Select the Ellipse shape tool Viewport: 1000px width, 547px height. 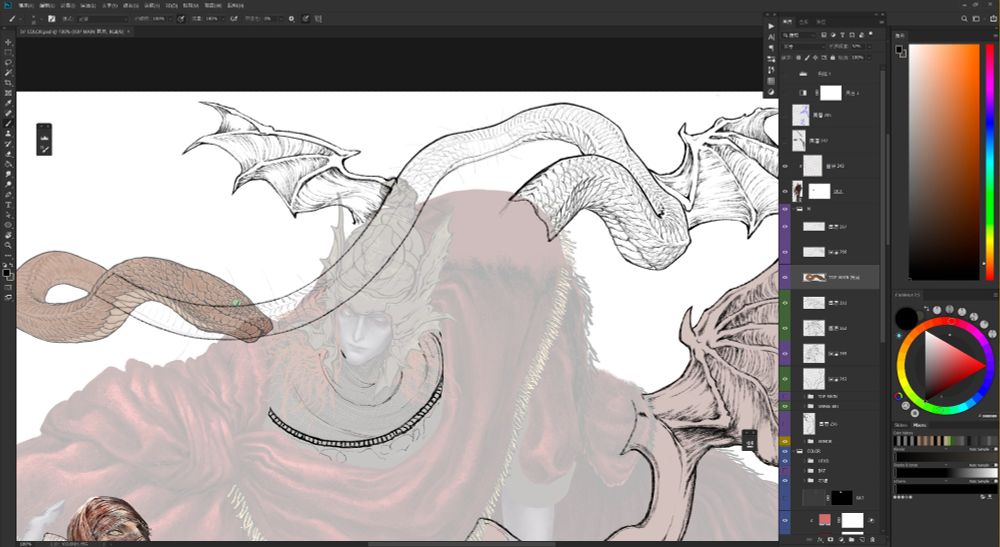tap(8, 226)
